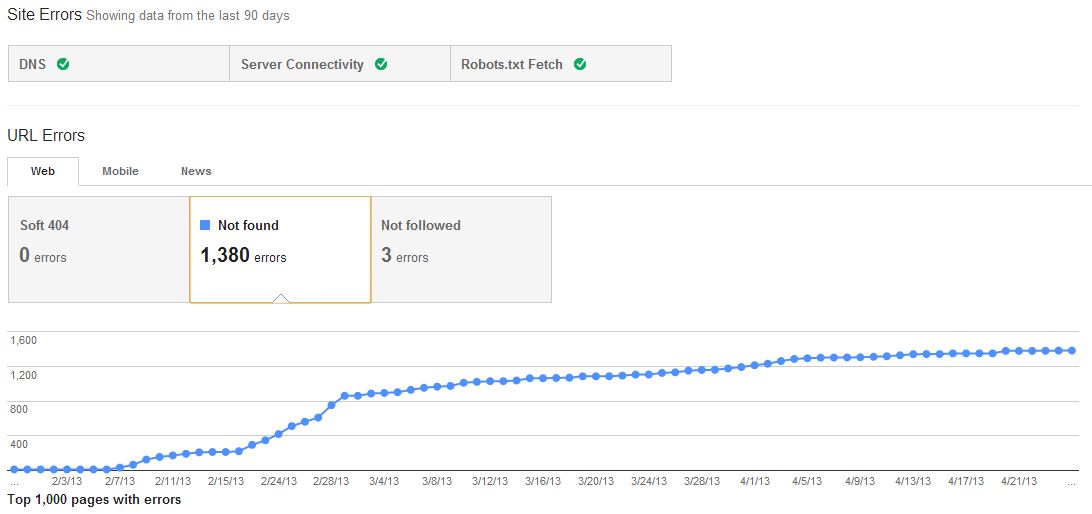Open the DNS site errors box

[x=118, y=64]
